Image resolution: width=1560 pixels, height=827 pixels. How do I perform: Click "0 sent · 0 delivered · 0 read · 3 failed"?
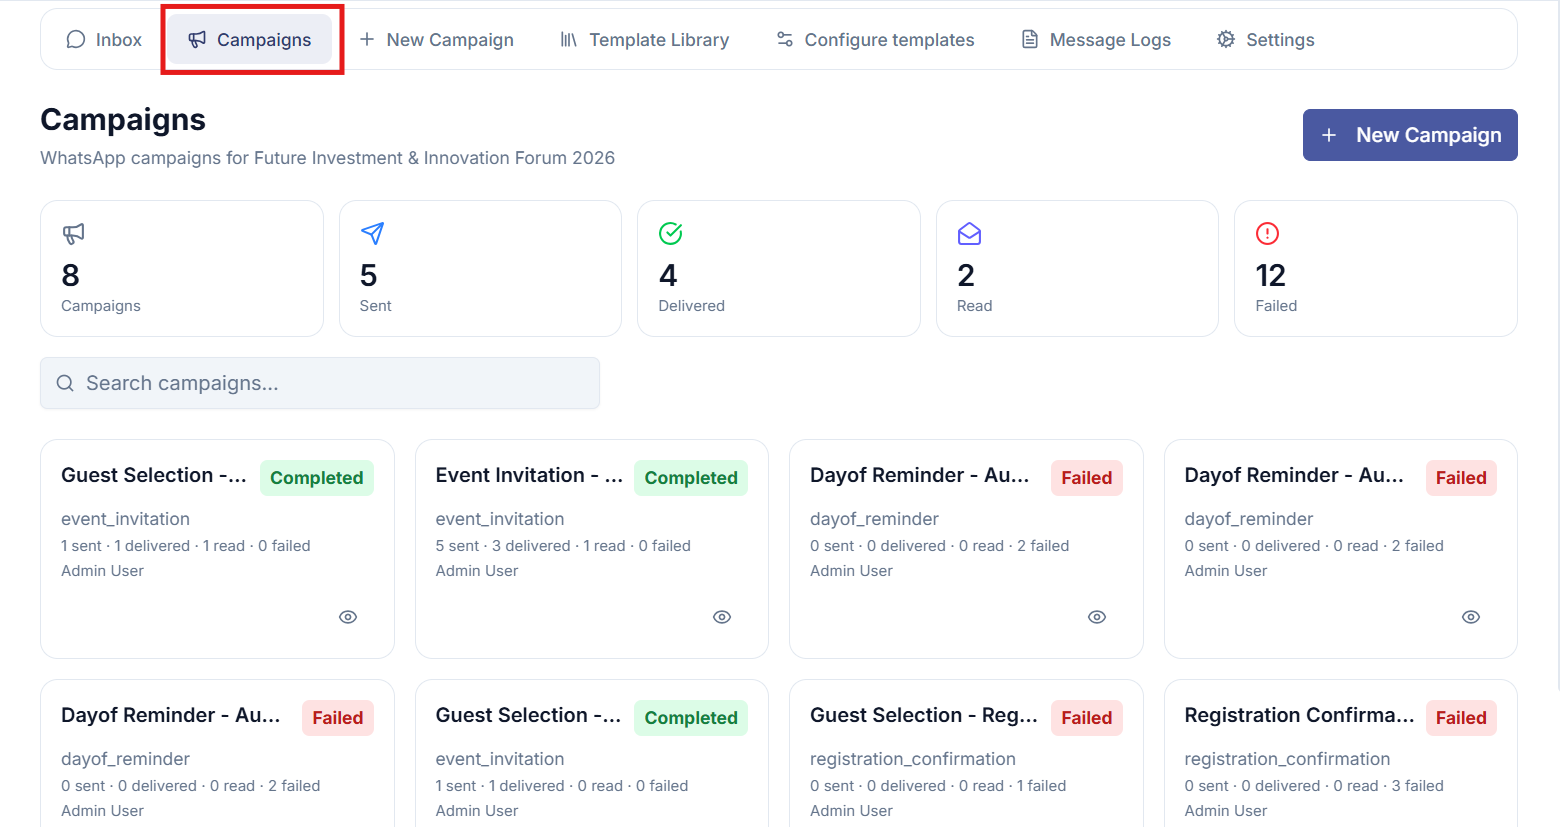pyautogui.click(x=1314, y=786)
